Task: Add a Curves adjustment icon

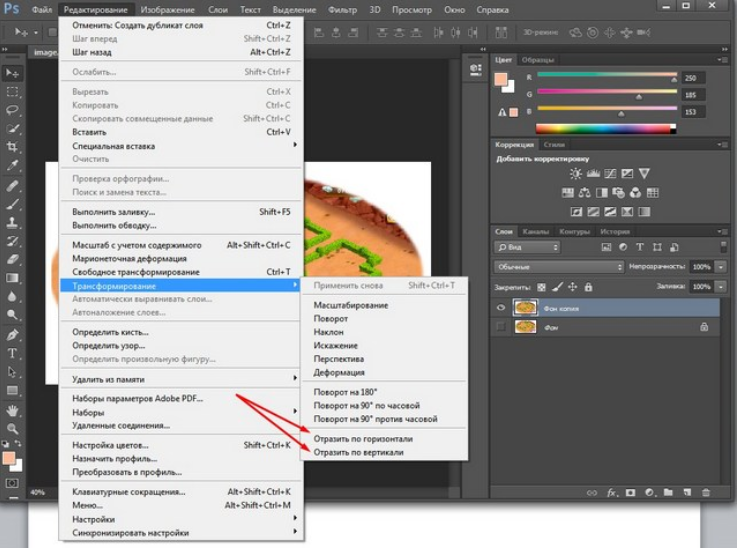Action: tap(610, 174)
